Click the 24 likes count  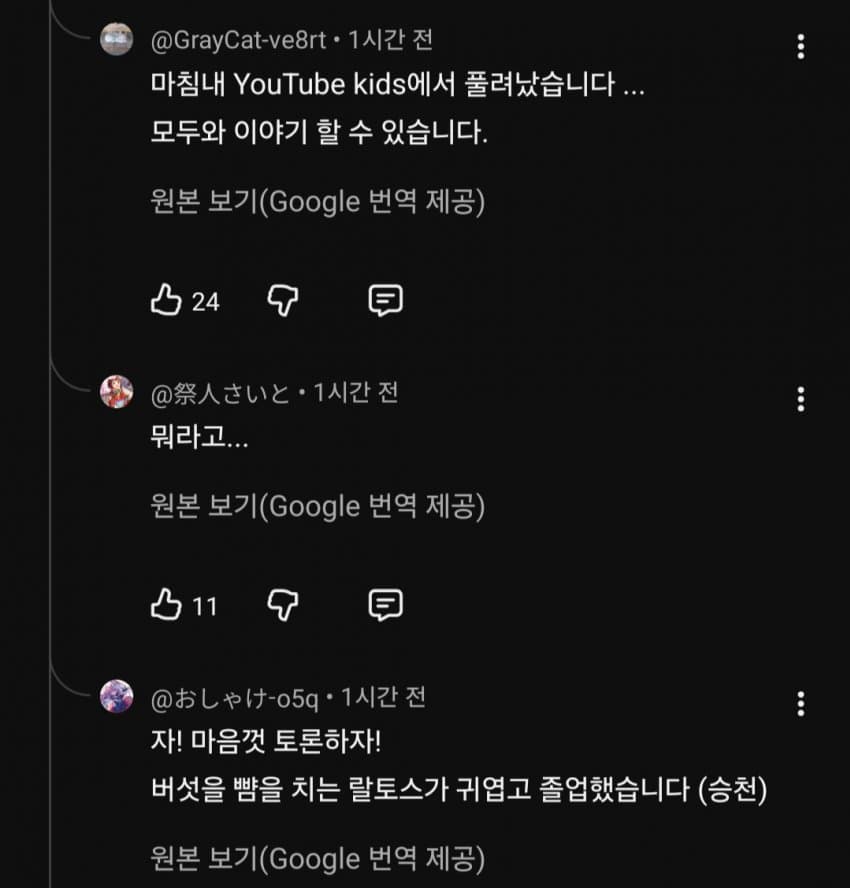coord(205,301)
